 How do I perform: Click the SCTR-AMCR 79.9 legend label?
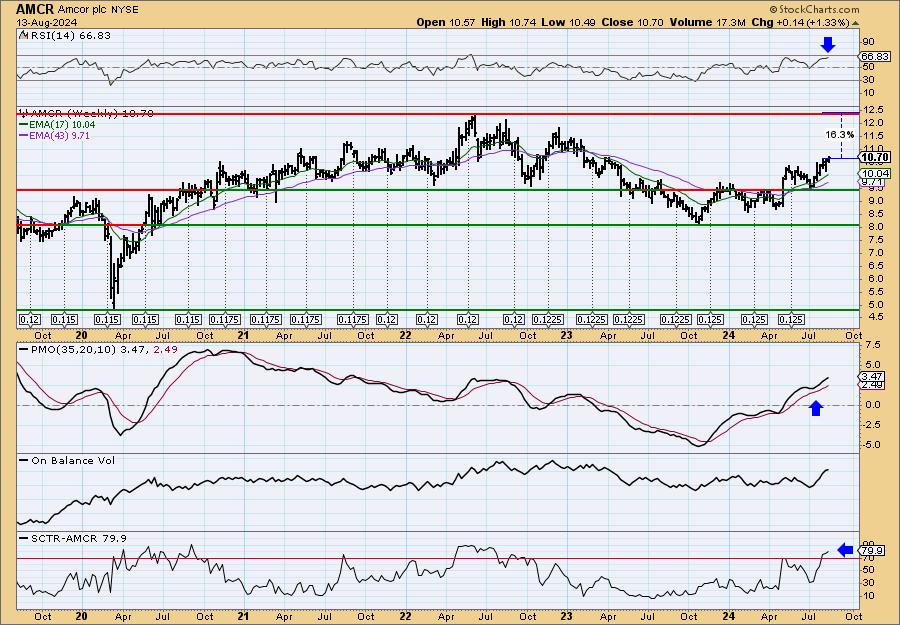pyautogui.click(x=79, y=538)
